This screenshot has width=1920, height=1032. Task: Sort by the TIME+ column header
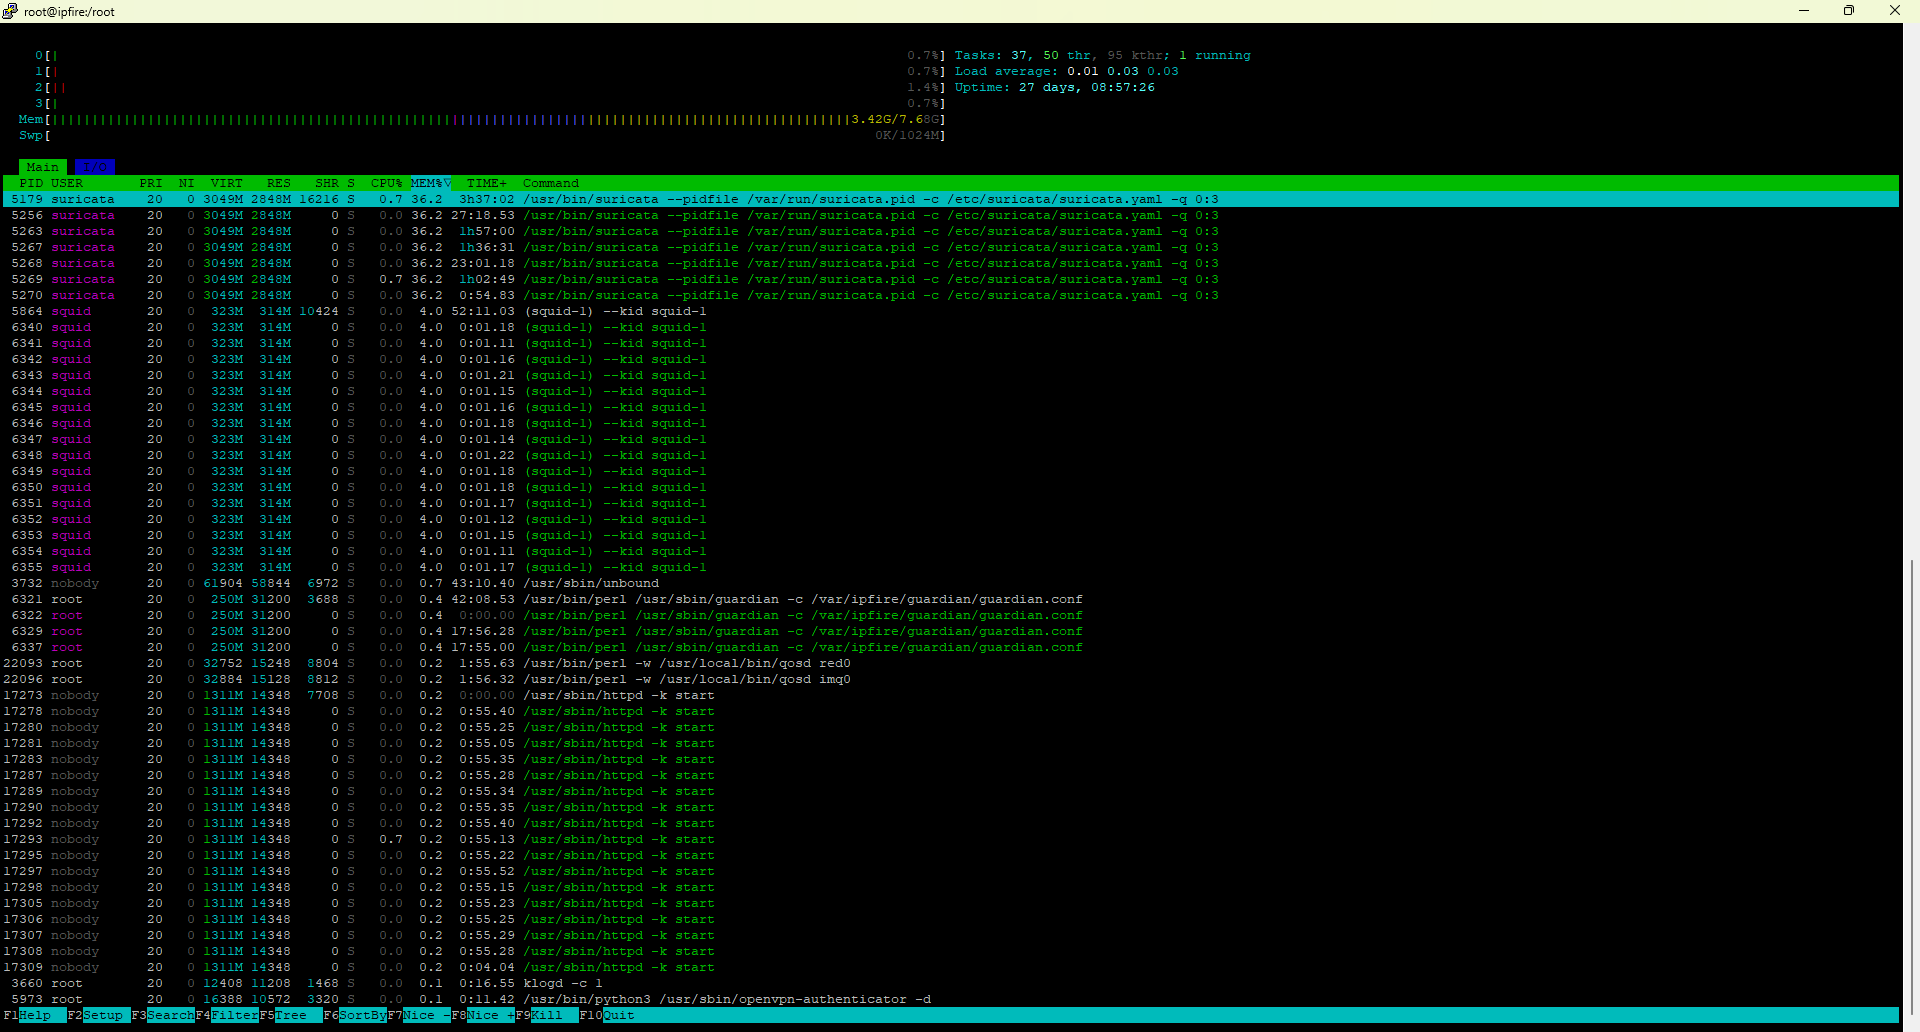click(487, 183)
